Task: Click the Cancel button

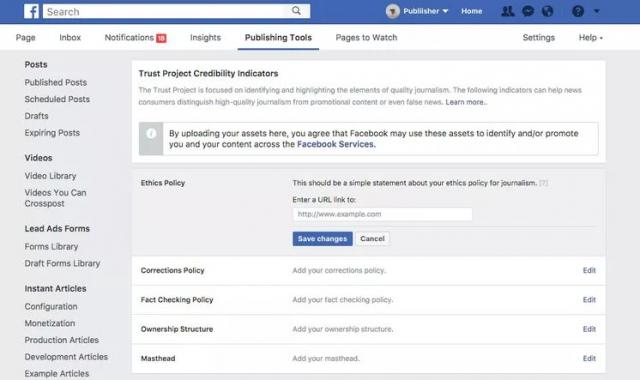Action: (372, 239)
